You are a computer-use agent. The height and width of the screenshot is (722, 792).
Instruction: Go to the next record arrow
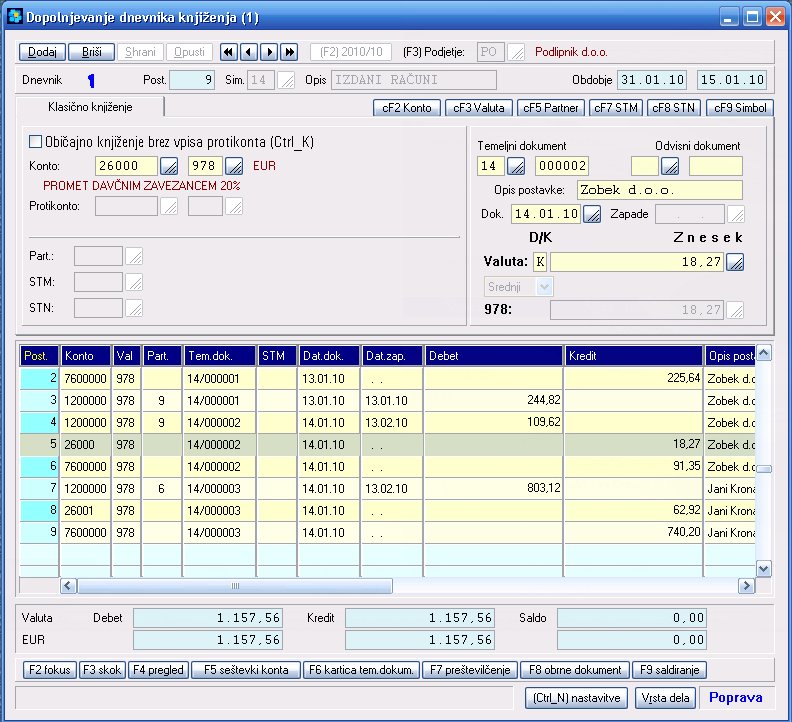[268, 52]
